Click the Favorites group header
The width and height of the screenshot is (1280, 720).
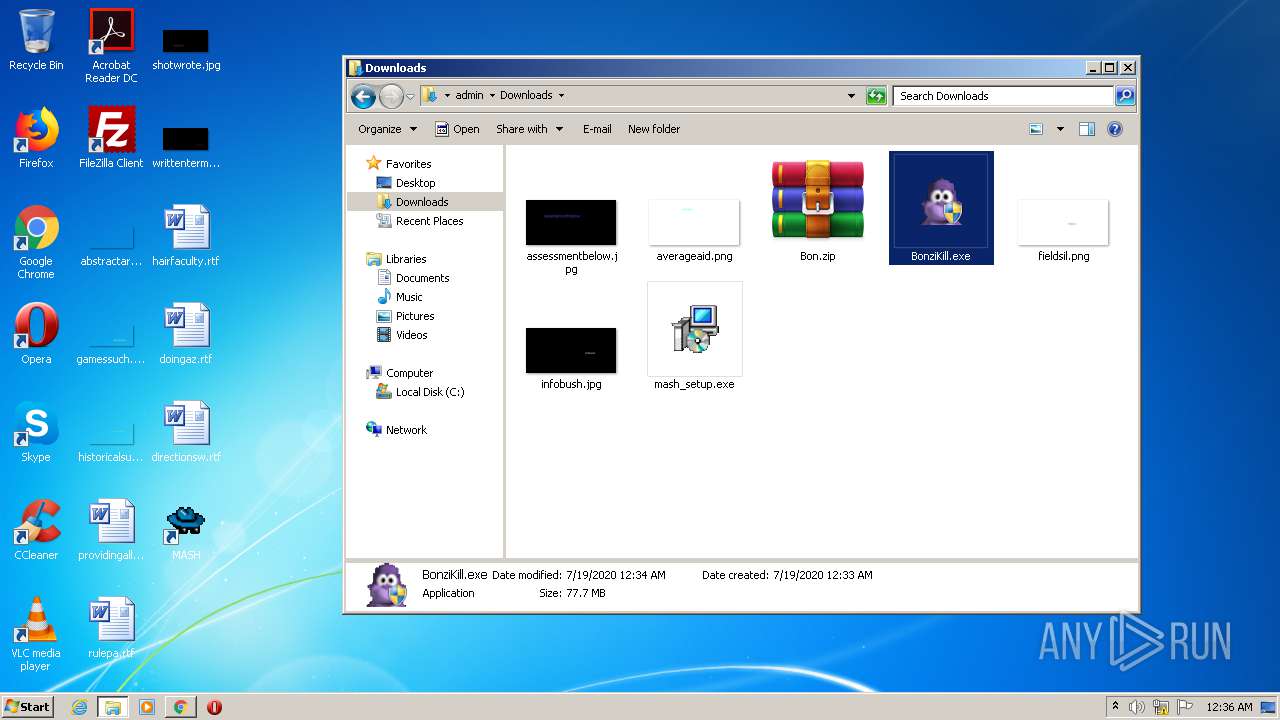click(408, 164)
